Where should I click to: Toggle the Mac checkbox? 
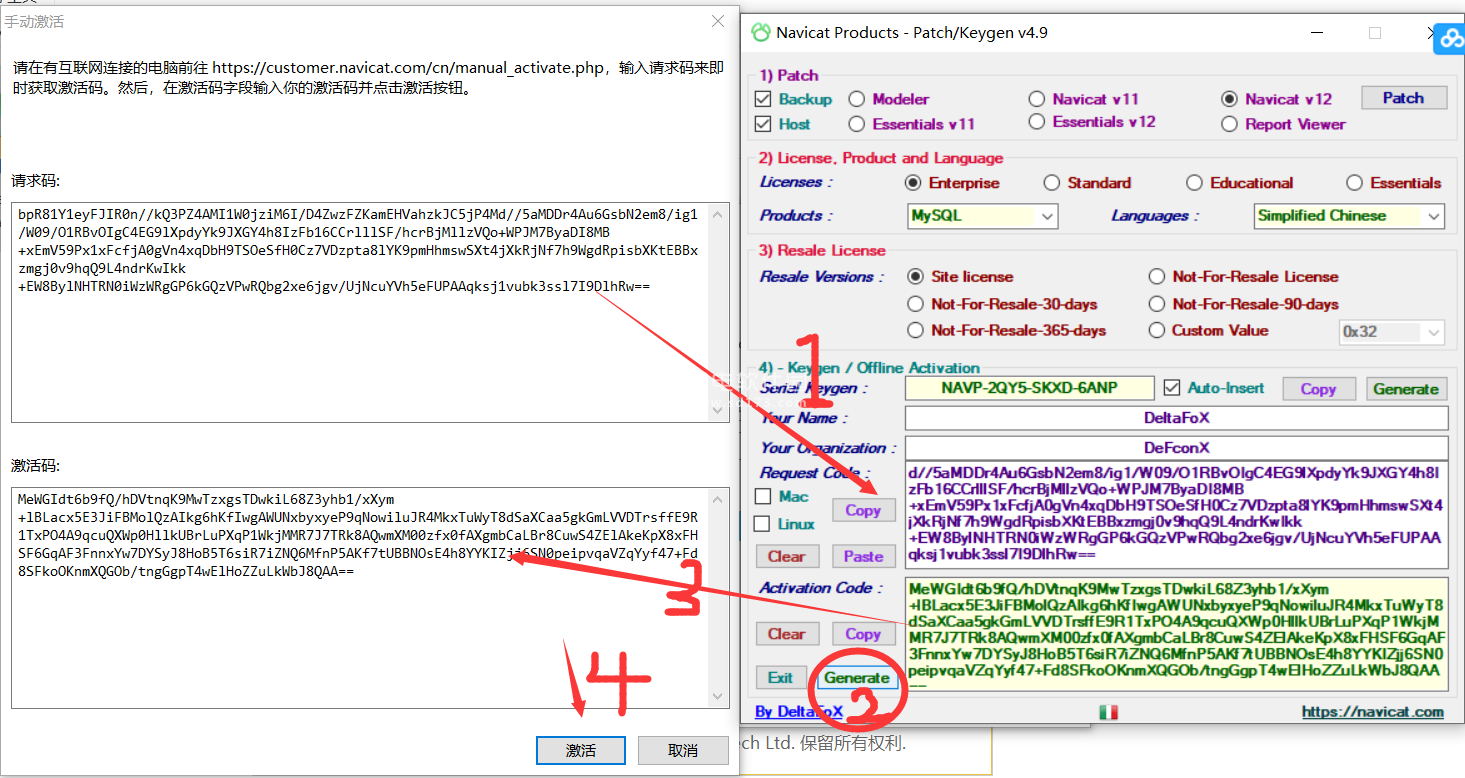click(763, 496)
